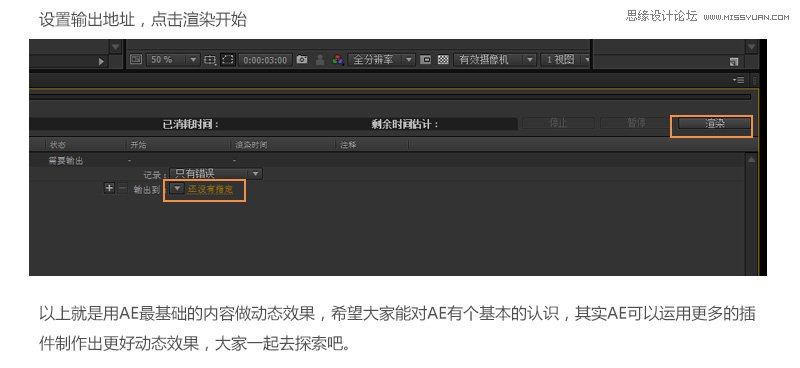The image size is (800, 368).
Task: Open the render queue panel menu icon
Action: [x=738, y=80]
